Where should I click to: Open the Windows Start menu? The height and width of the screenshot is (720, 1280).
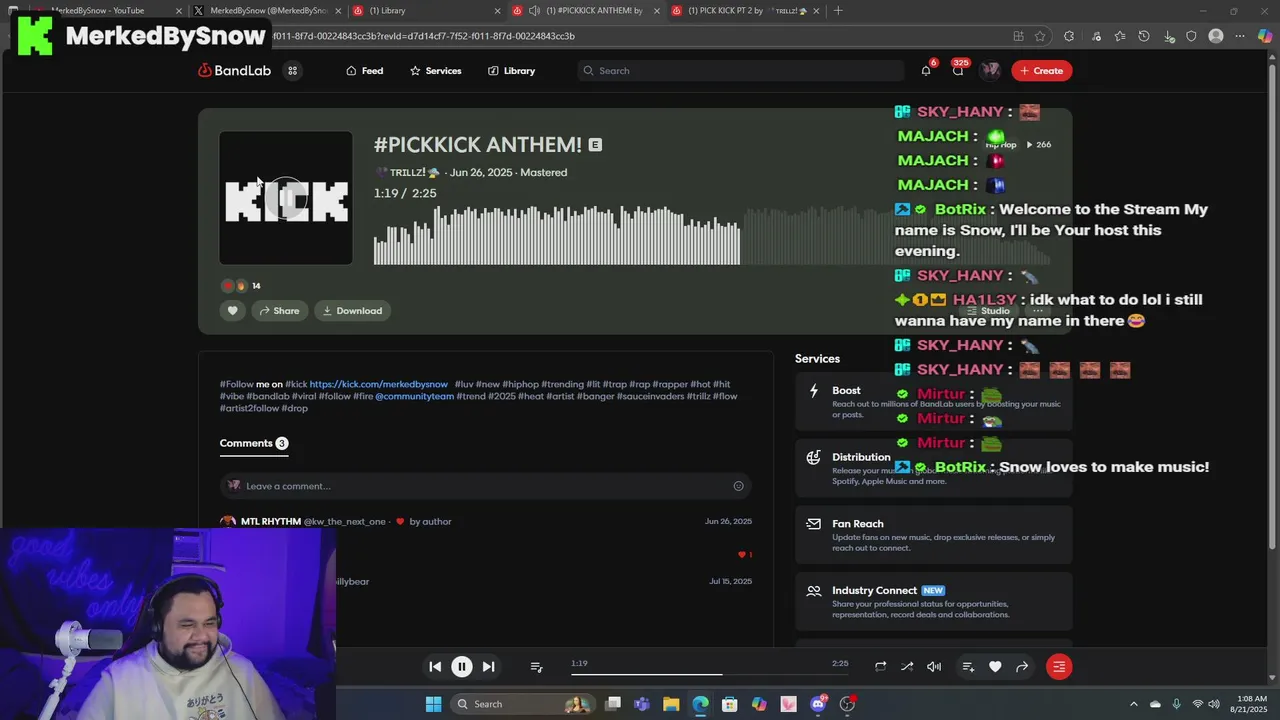(x=433, y=704)
